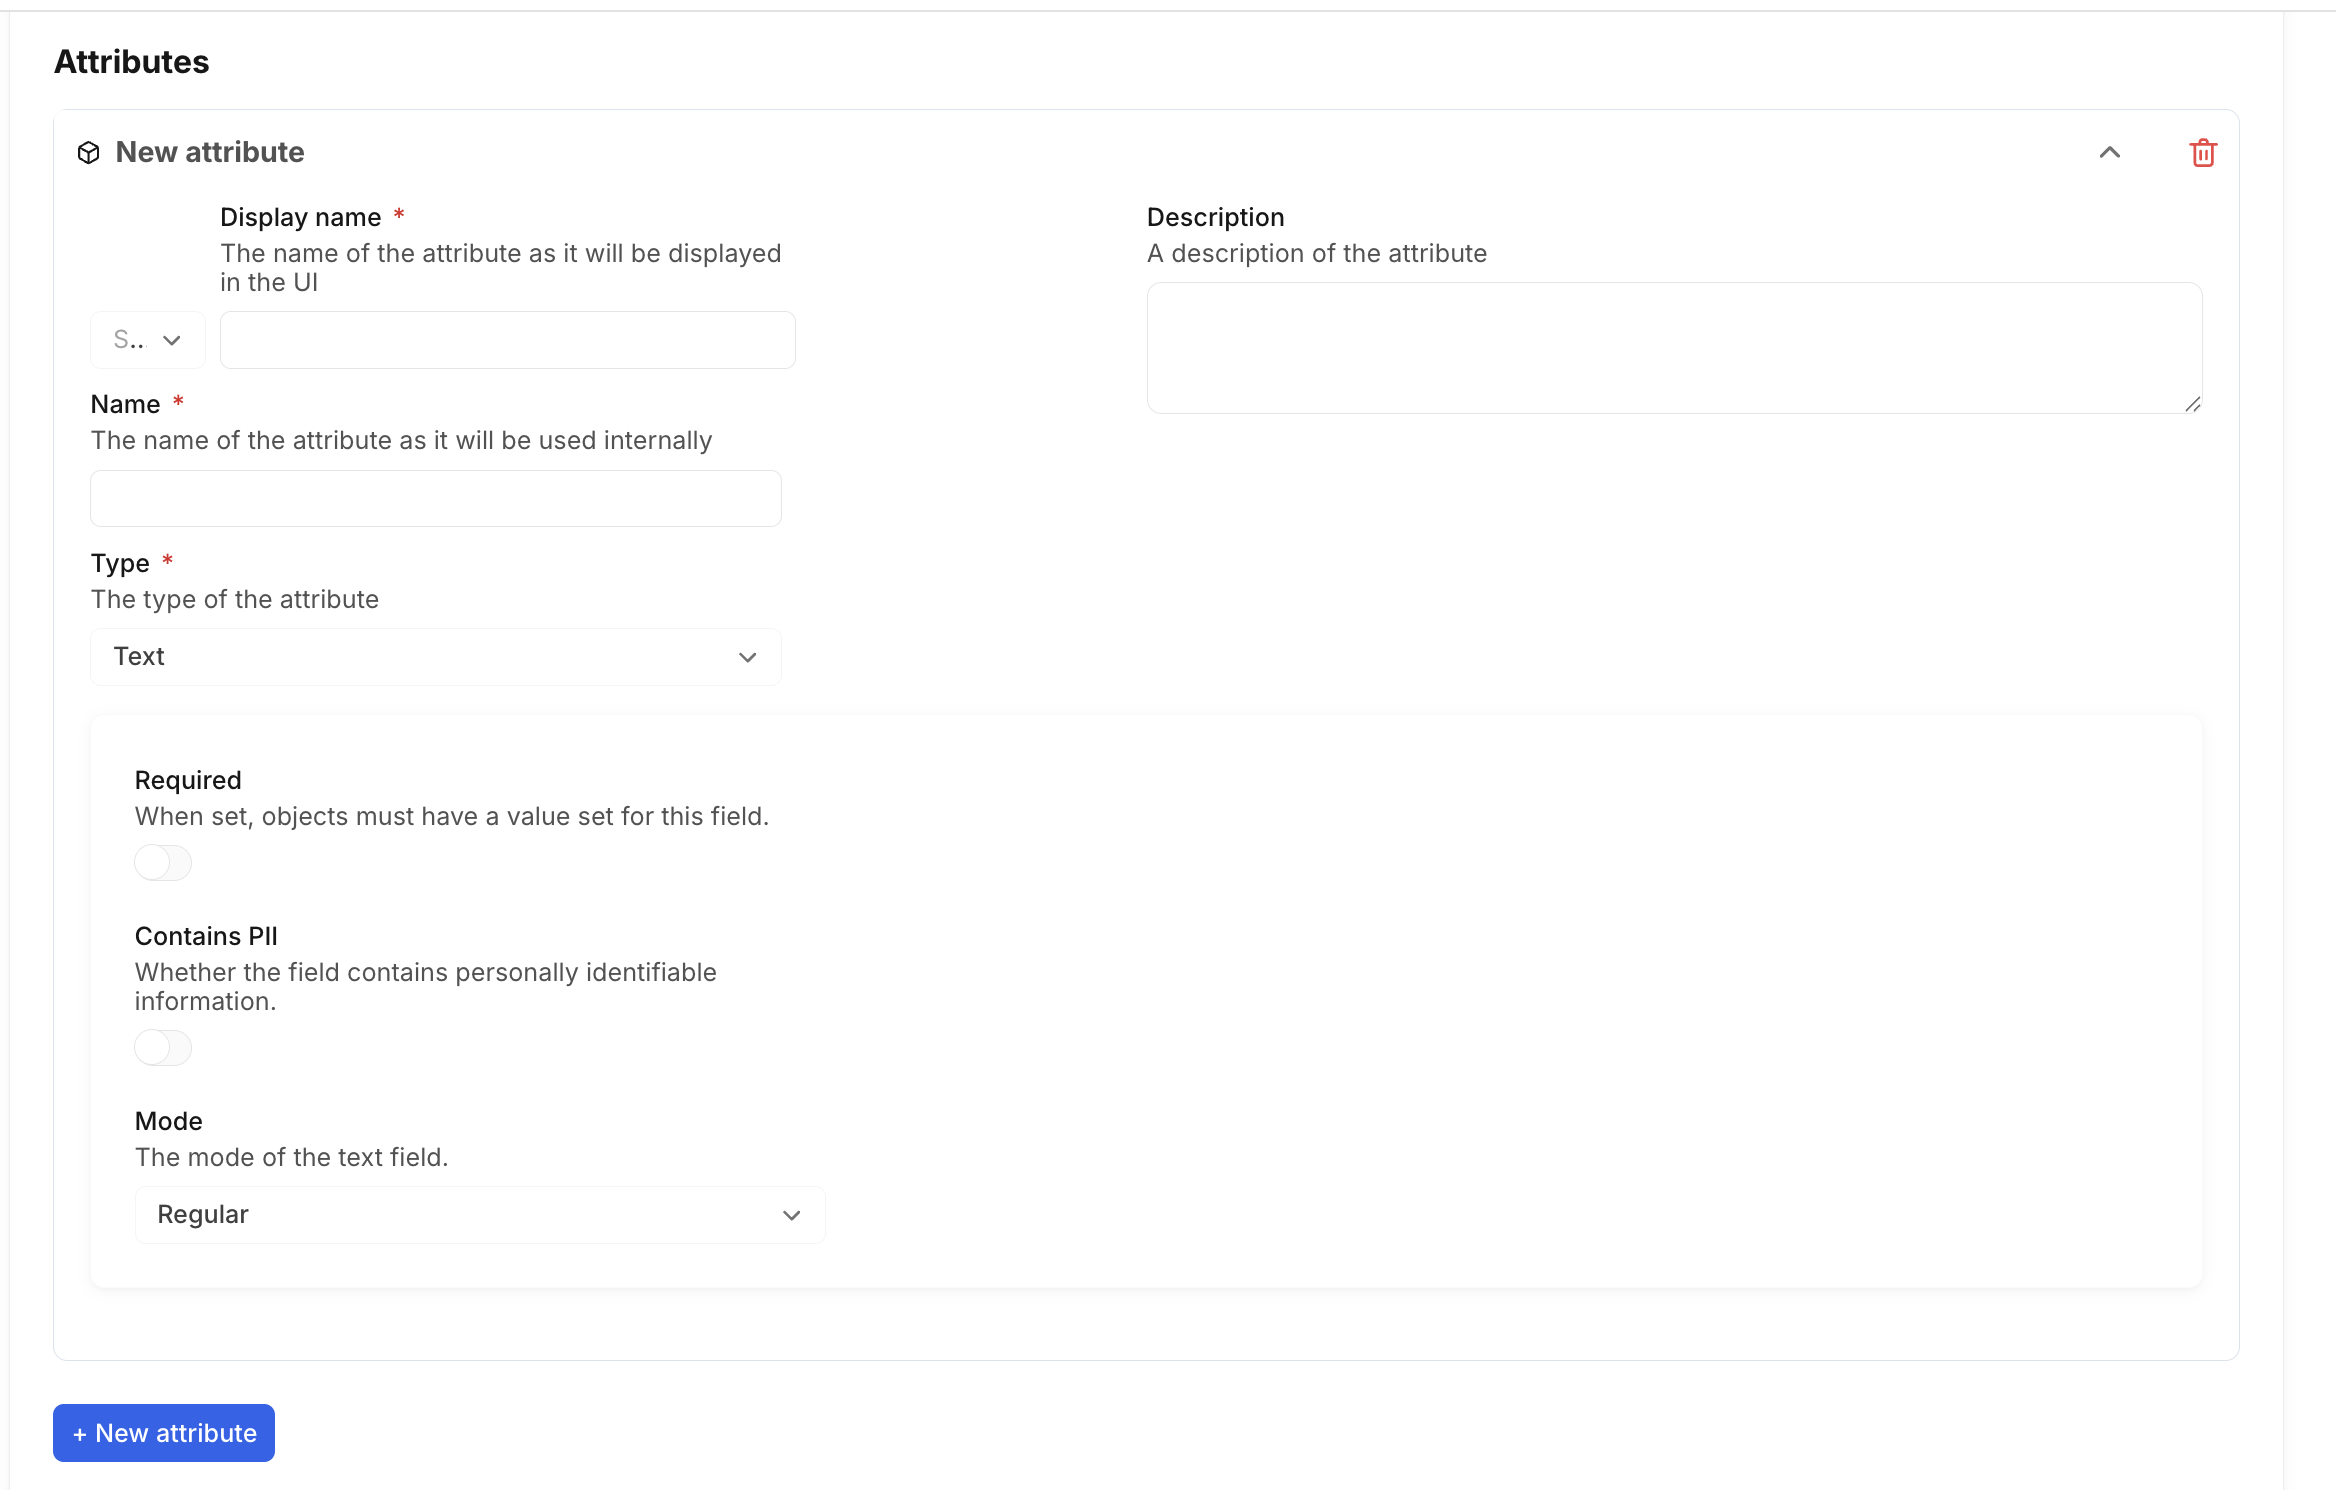
Task: Open the Type dropdown showing Text
Action: click(x=435, y=657)
